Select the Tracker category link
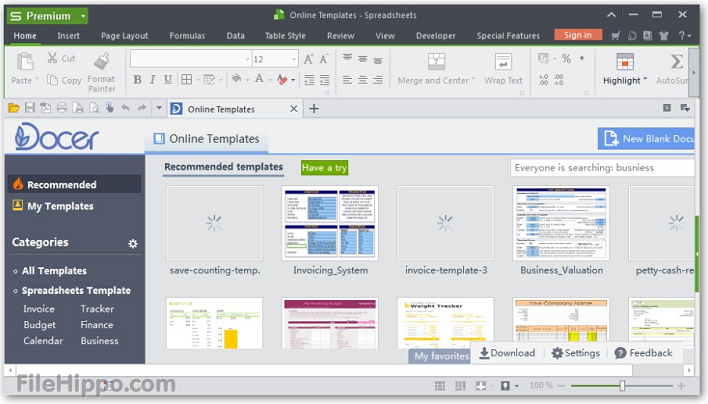Image resolution: width=708 pixels, height=404 pixels. pos(97,309)
